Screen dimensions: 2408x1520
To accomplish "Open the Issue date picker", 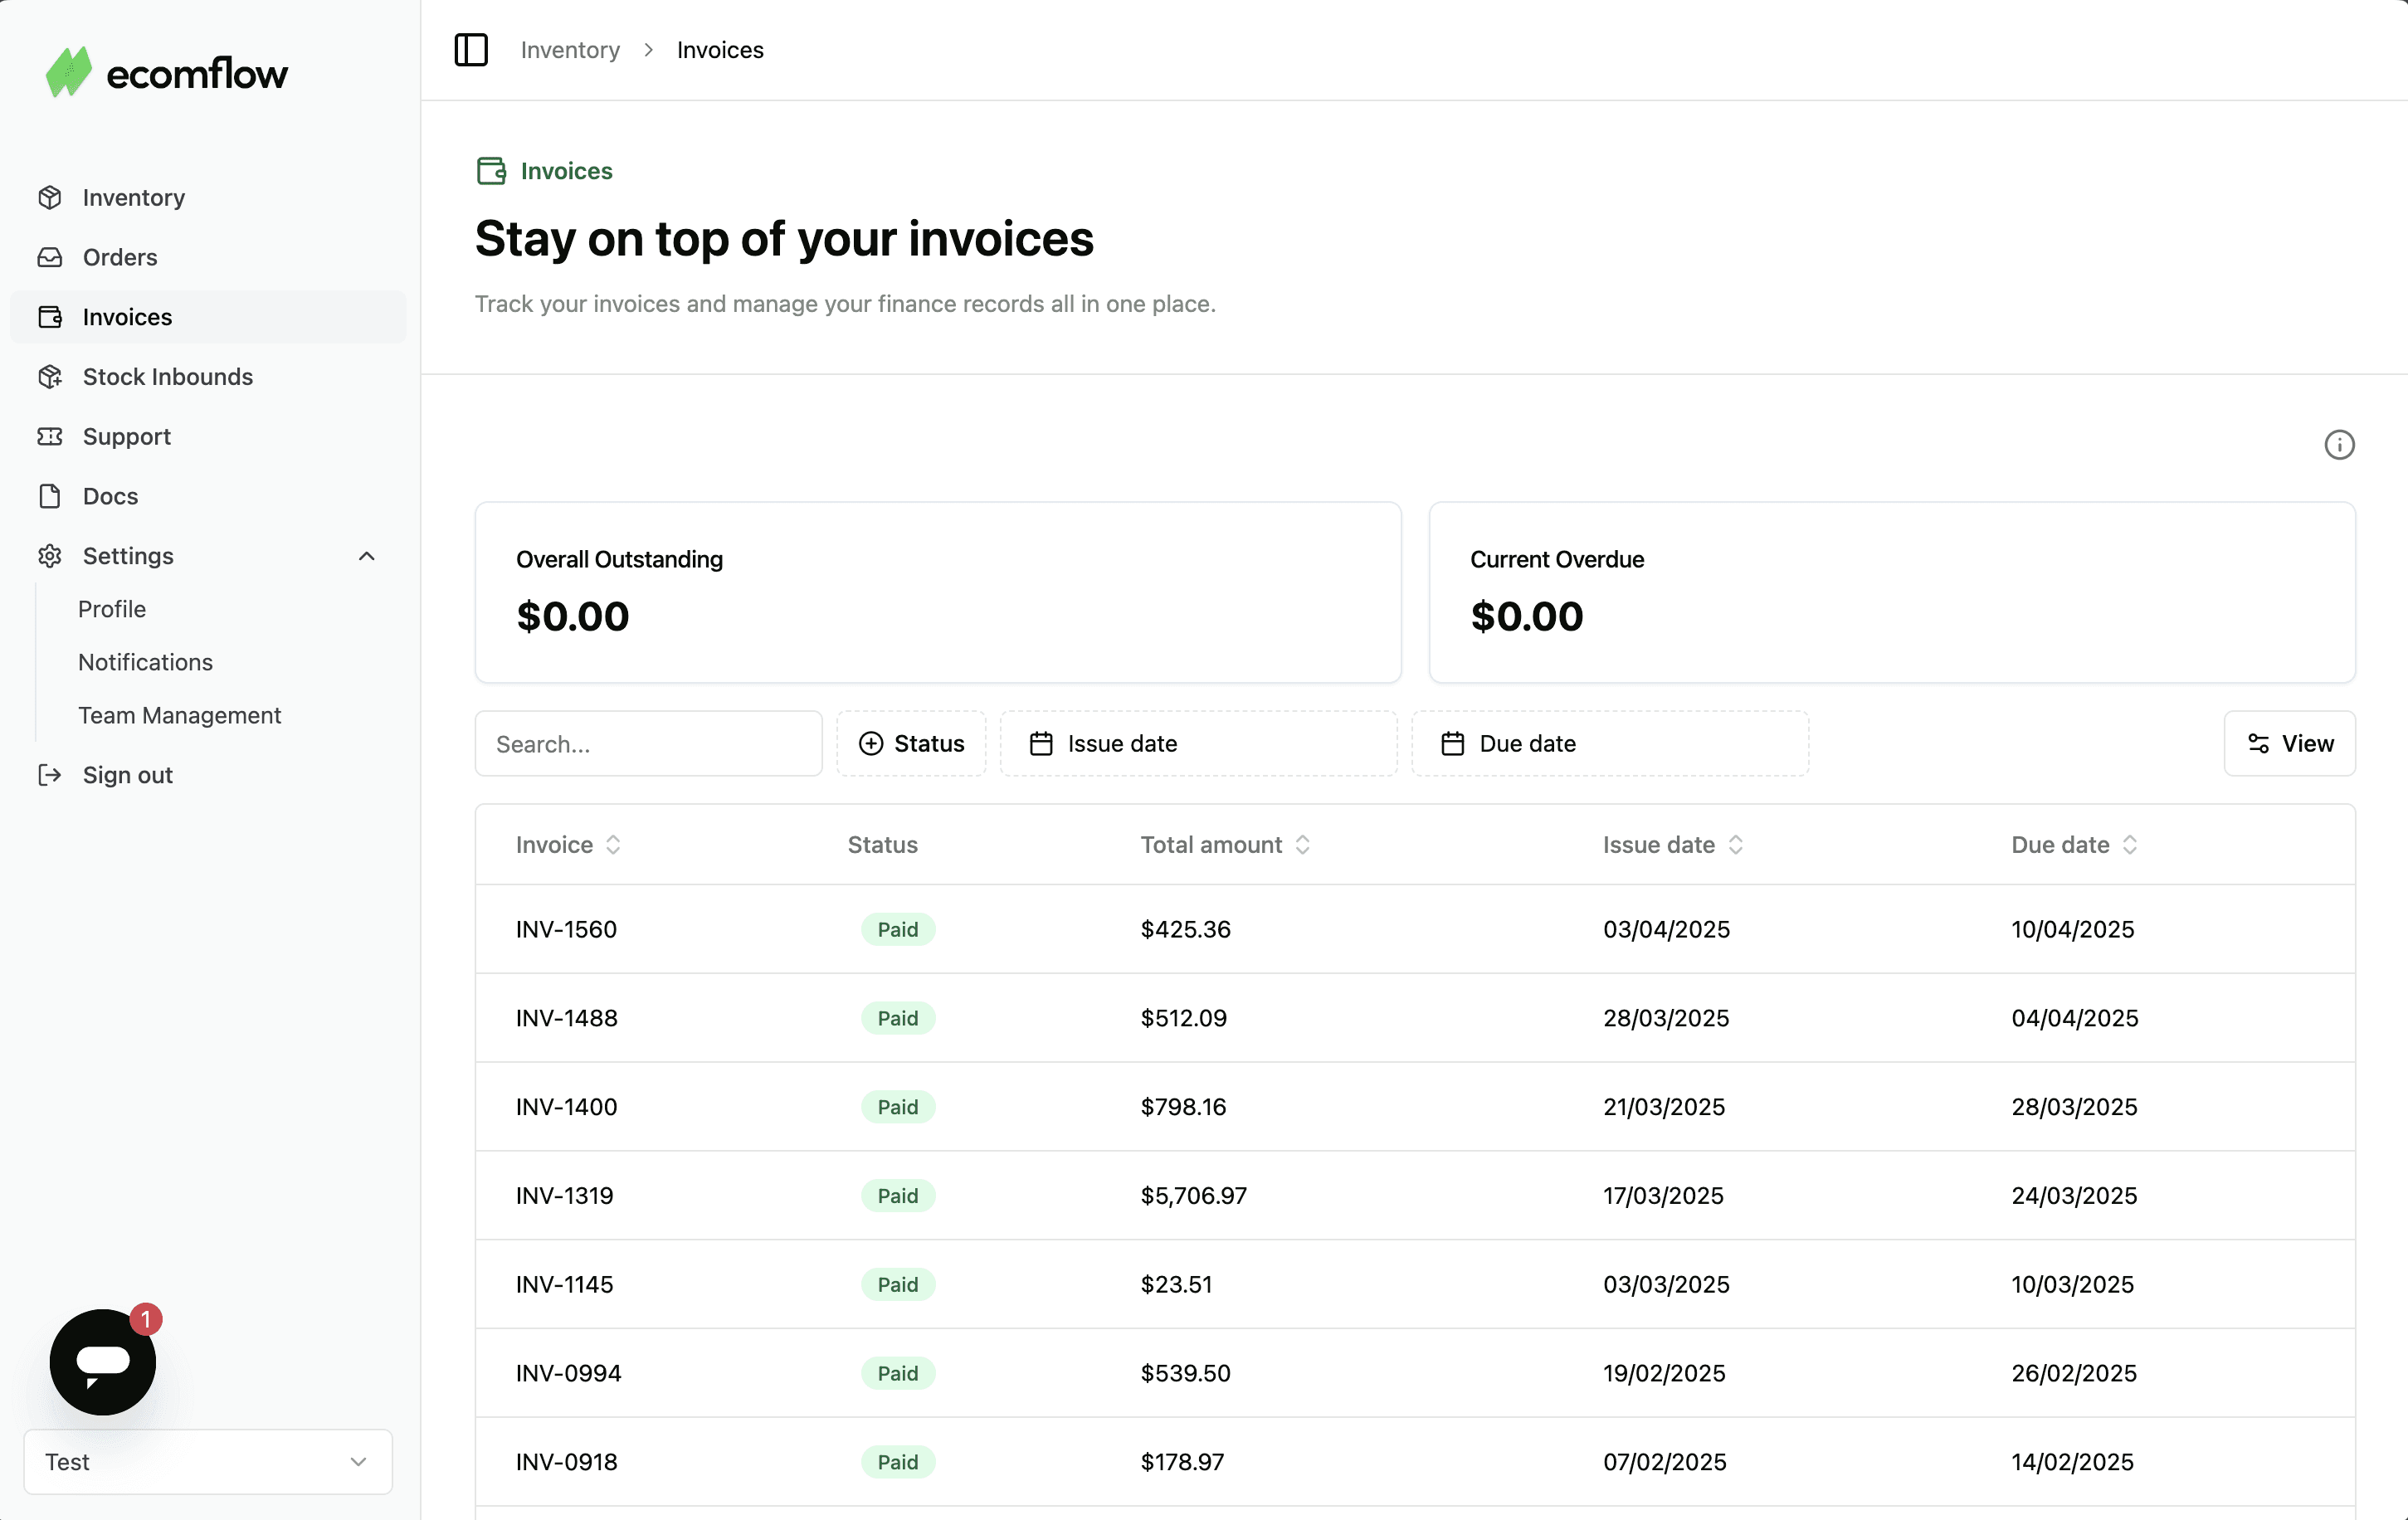I will click(x=1198, y=744).
